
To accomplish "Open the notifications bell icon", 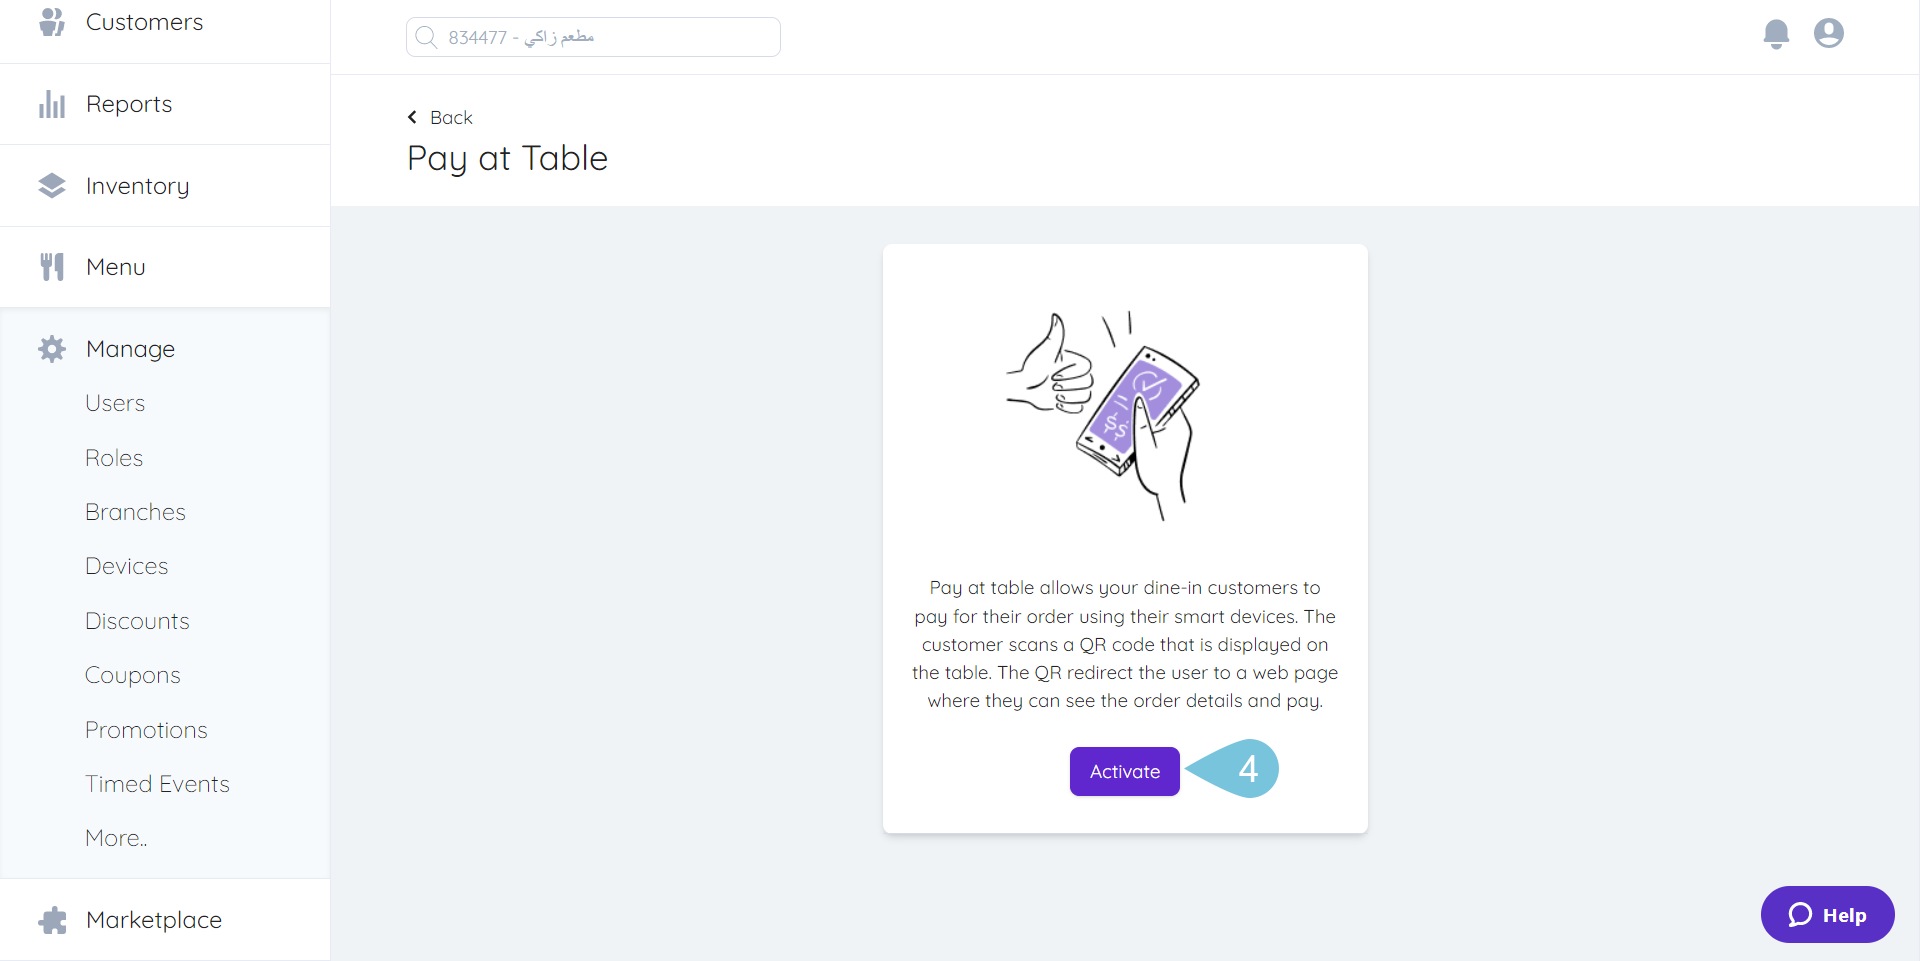I will 1776,34.
